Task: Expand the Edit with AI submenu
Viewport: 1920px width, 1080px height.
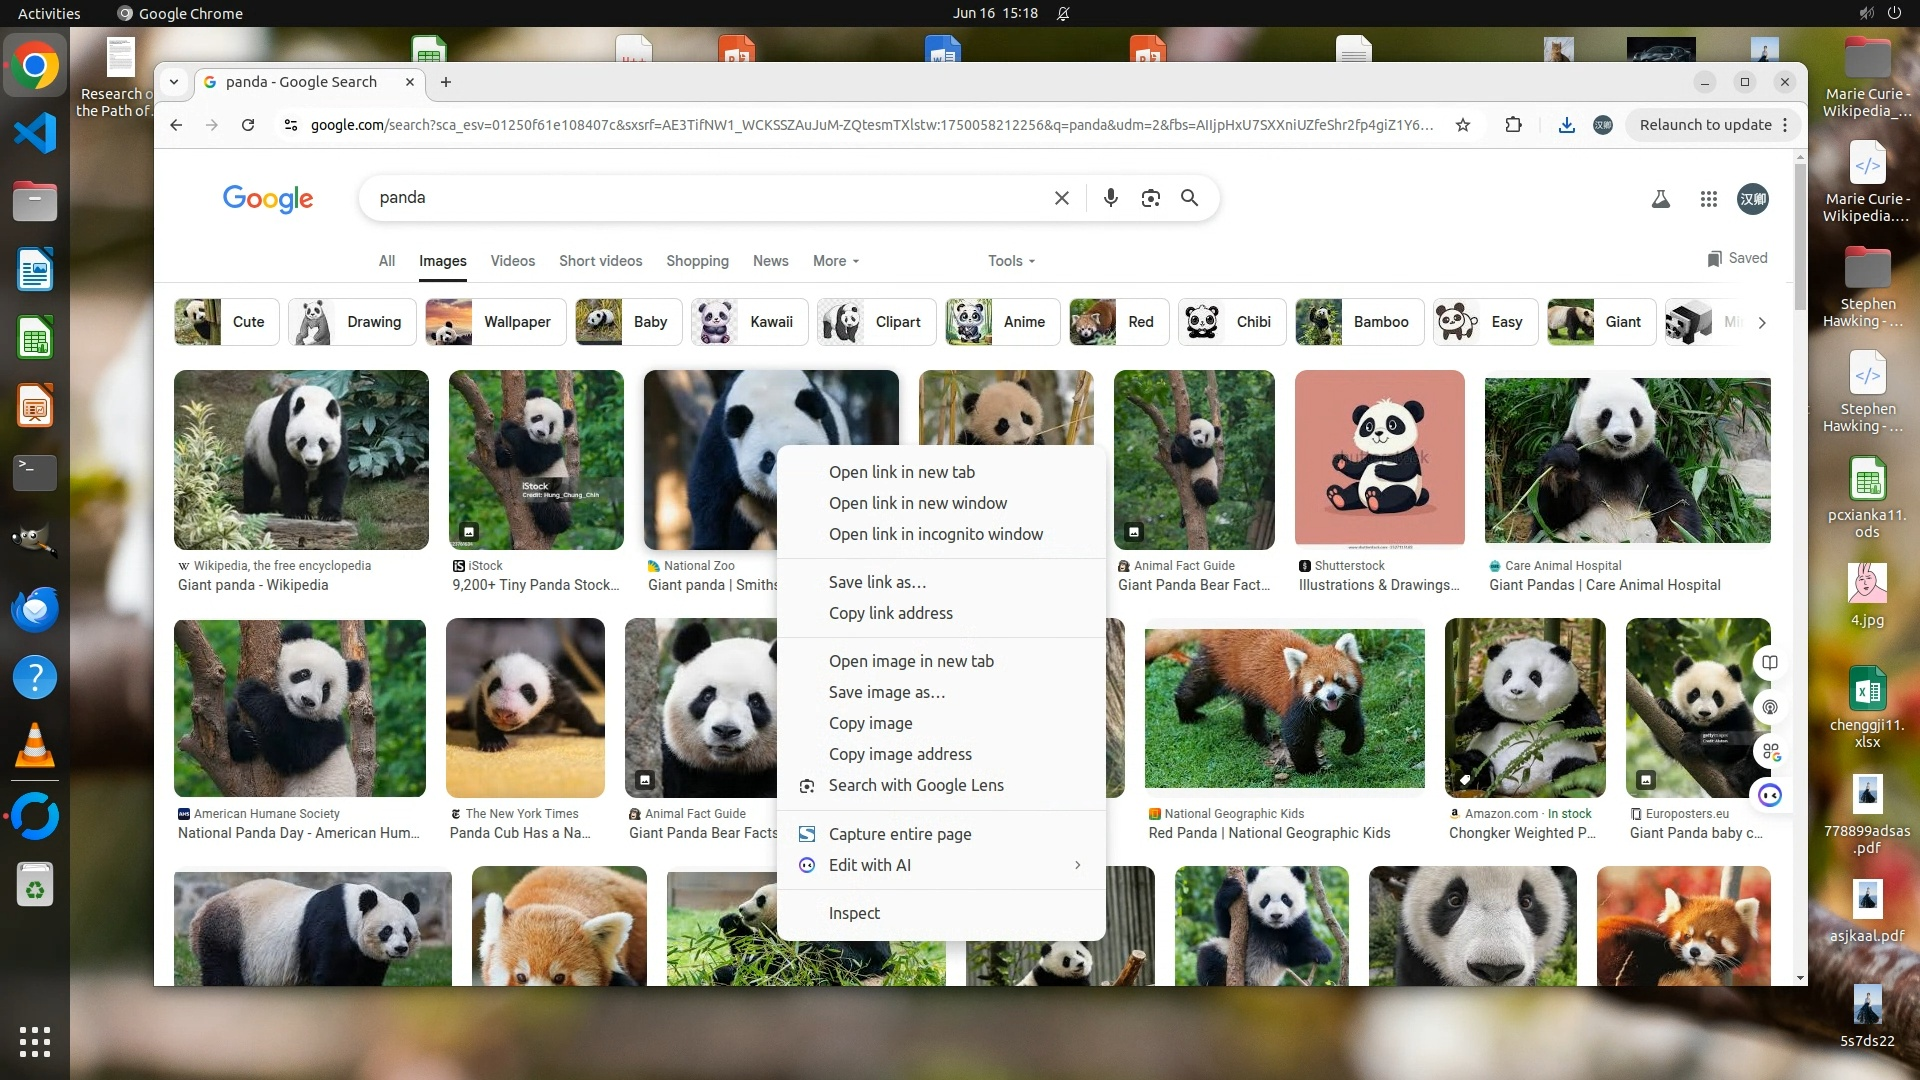Action: tap(940, 865)
